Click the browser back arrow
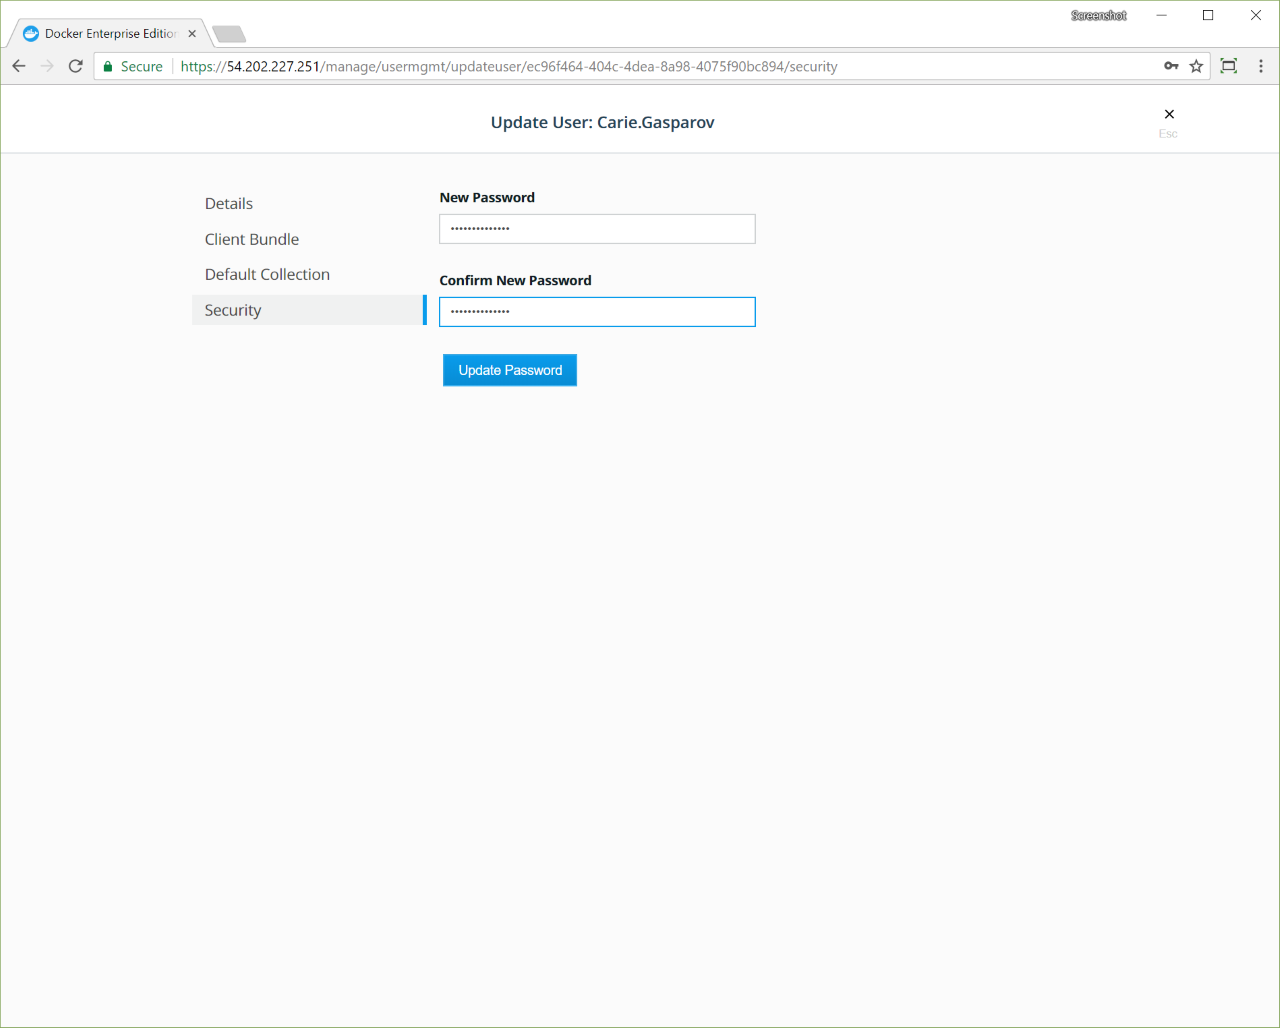 (19, 66)
